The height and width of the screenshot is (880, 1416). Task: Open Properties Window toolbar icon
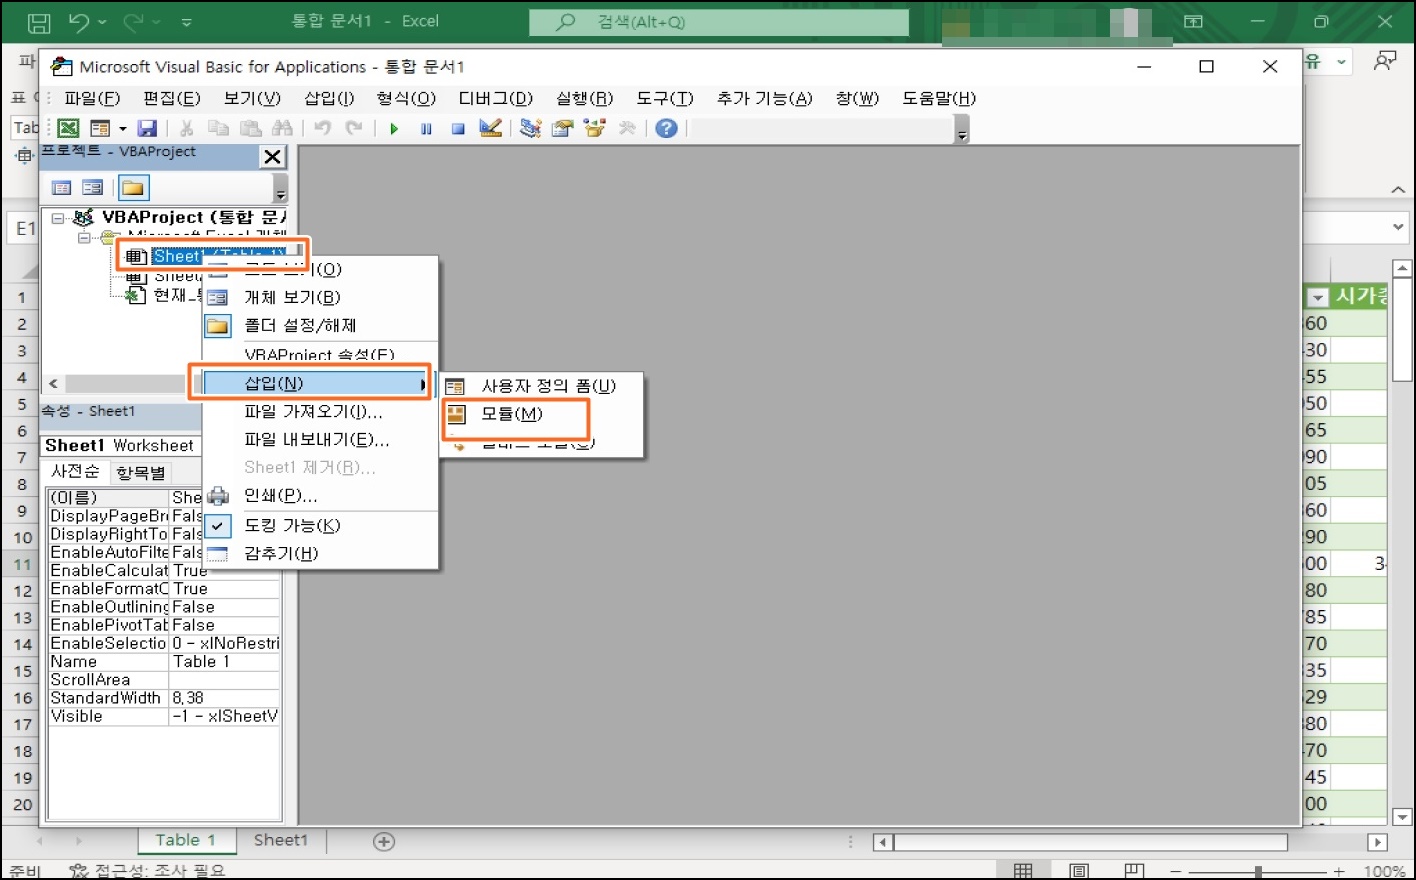562,128
